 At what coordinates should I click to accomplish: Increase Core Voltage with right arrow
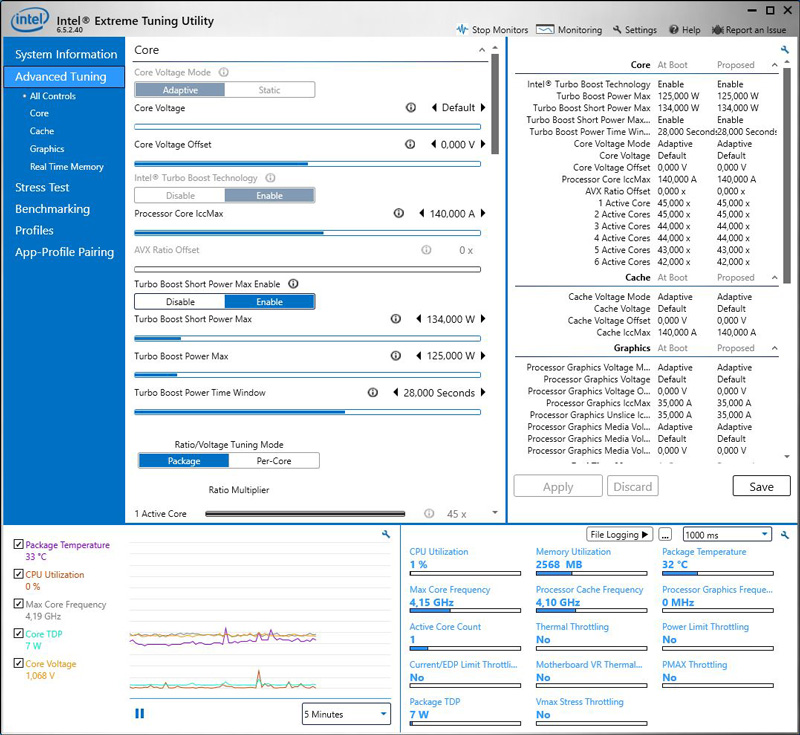(x=483, y=108)
